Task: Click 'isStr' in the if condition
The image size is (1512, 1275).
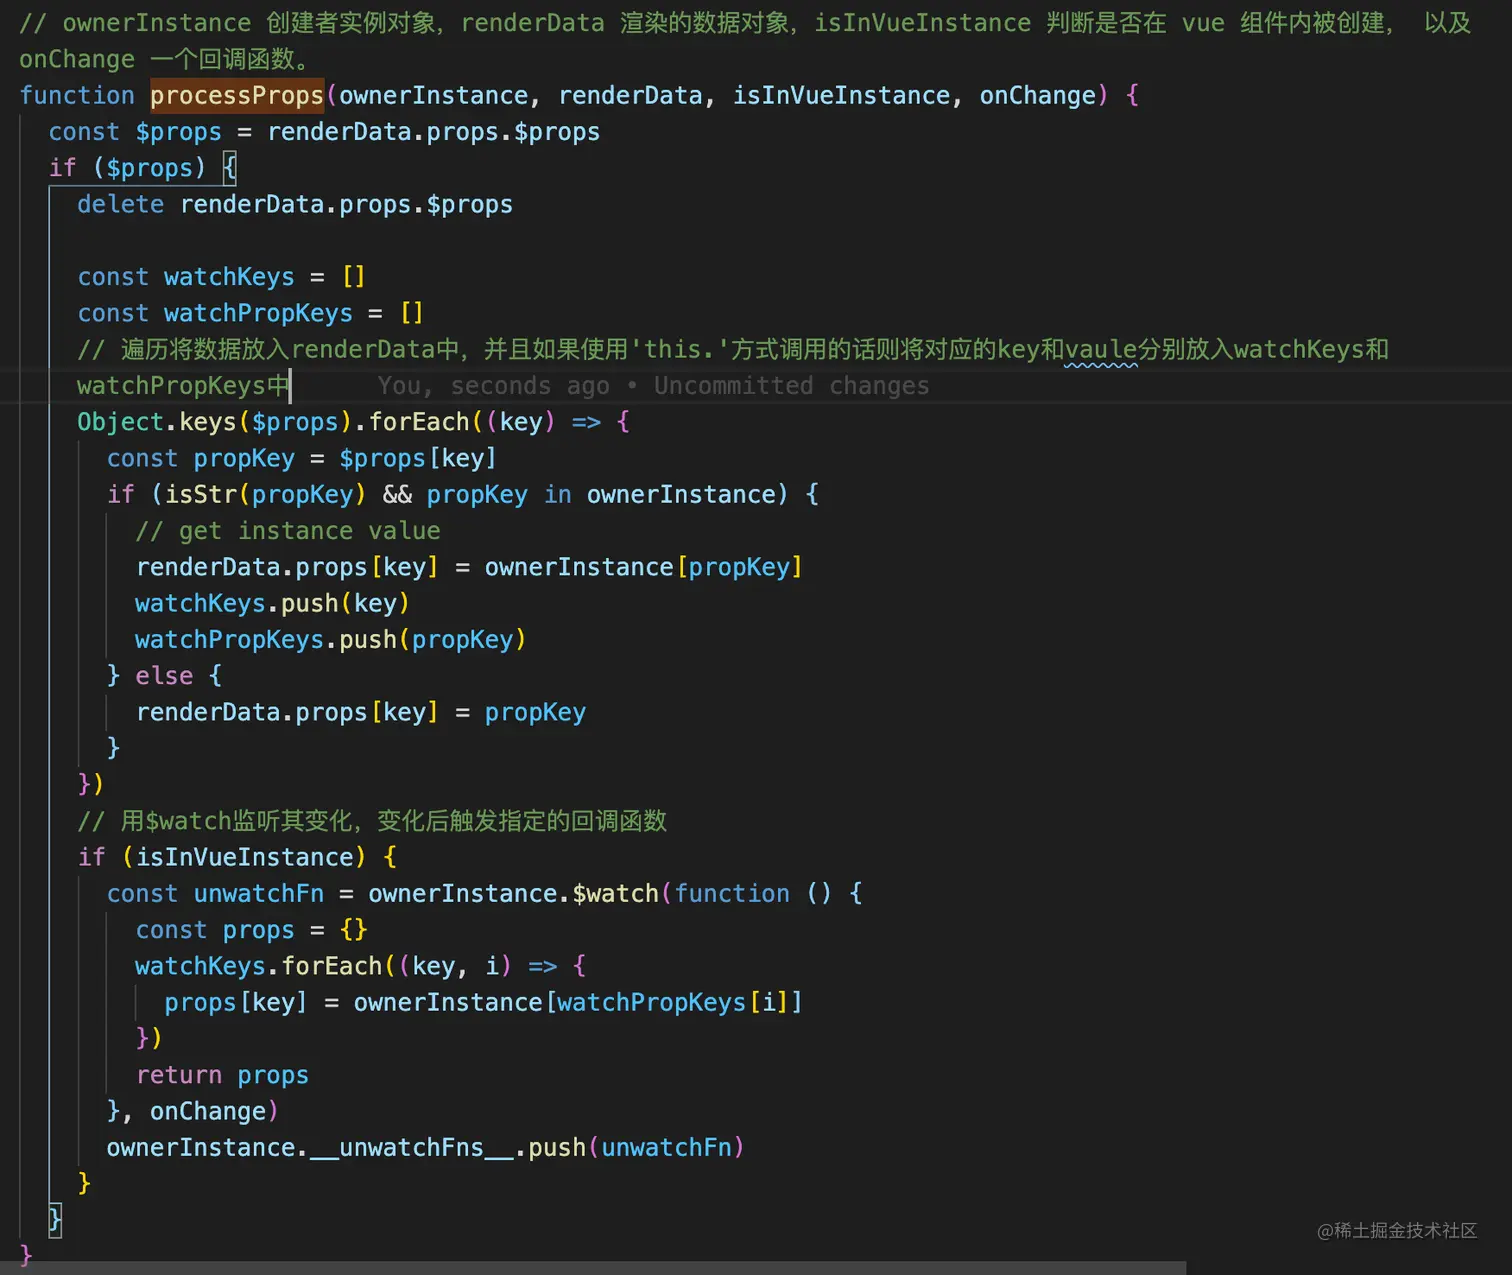Action: [201, 495]
